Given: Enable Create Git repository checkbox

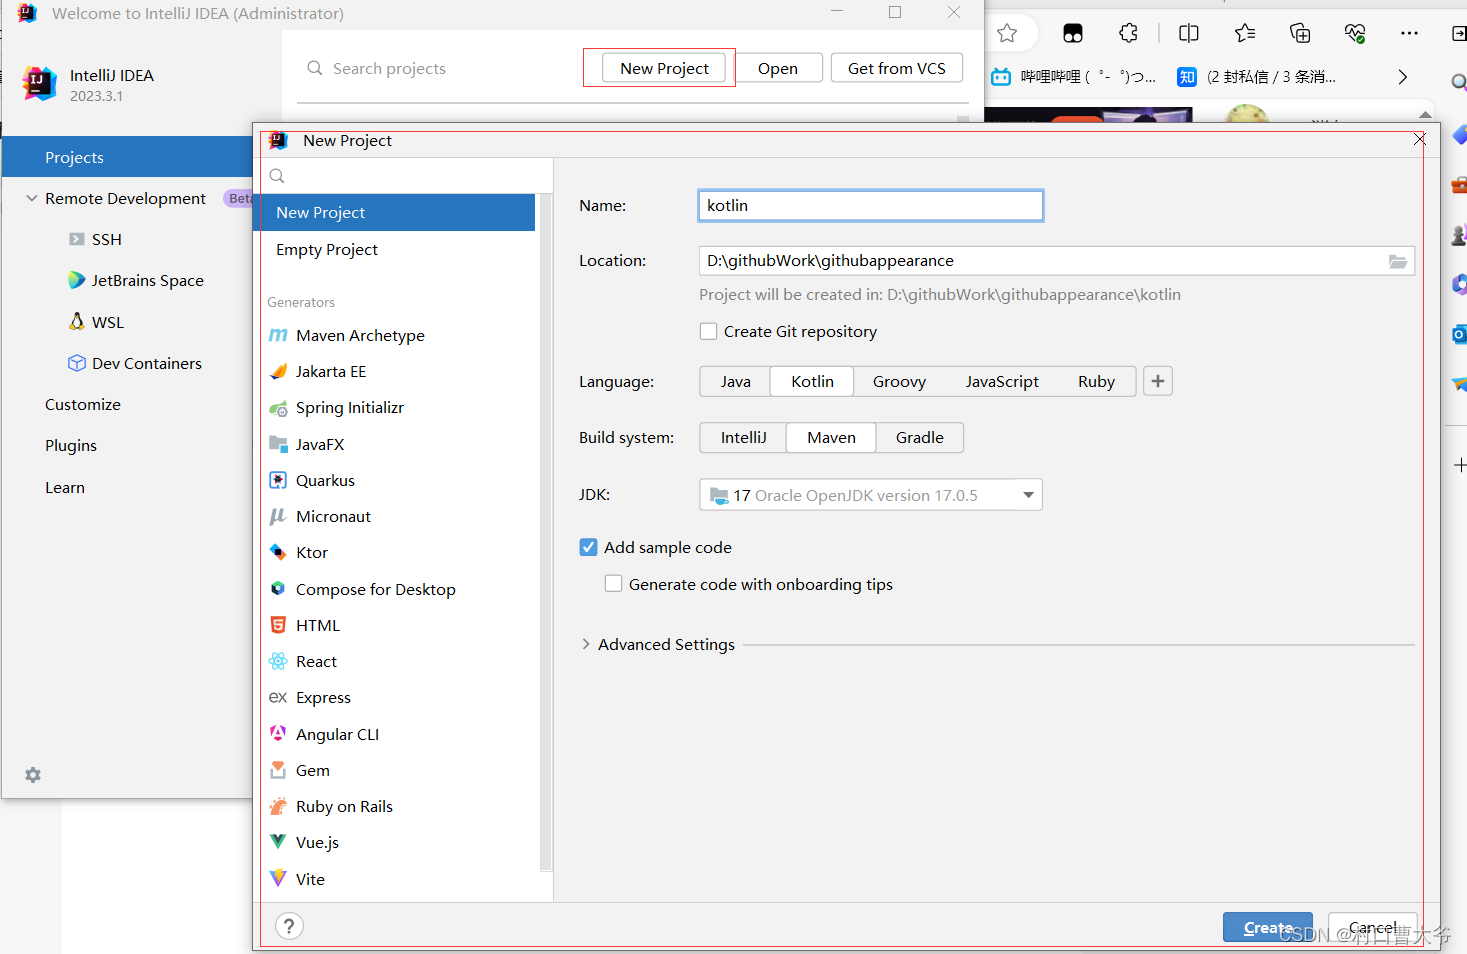Looking at the screenshot, I should pyautogui.click(x=709, y=331).
